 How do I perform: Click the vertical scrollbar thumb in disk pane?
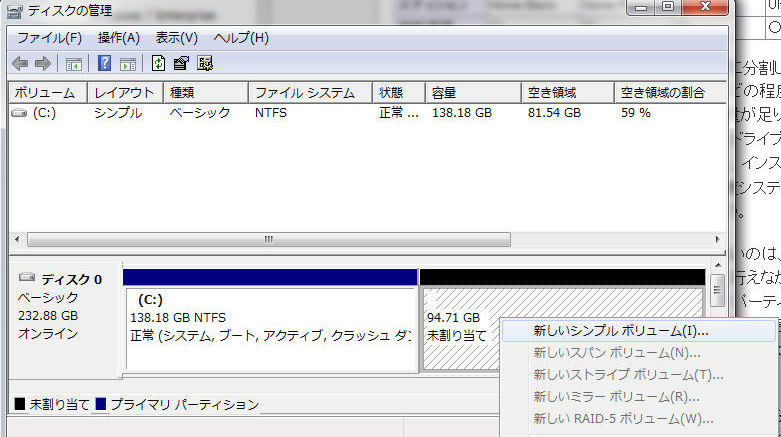(x=717, y=290)
